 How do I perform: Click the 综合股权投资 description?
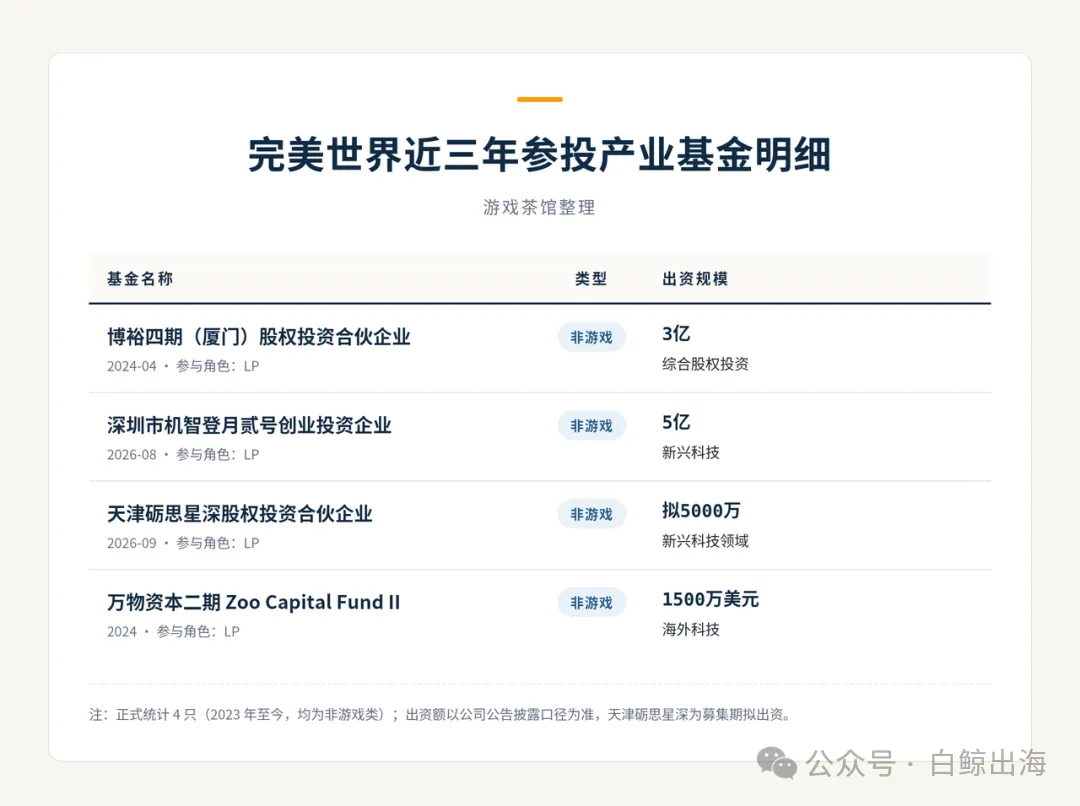705,364
